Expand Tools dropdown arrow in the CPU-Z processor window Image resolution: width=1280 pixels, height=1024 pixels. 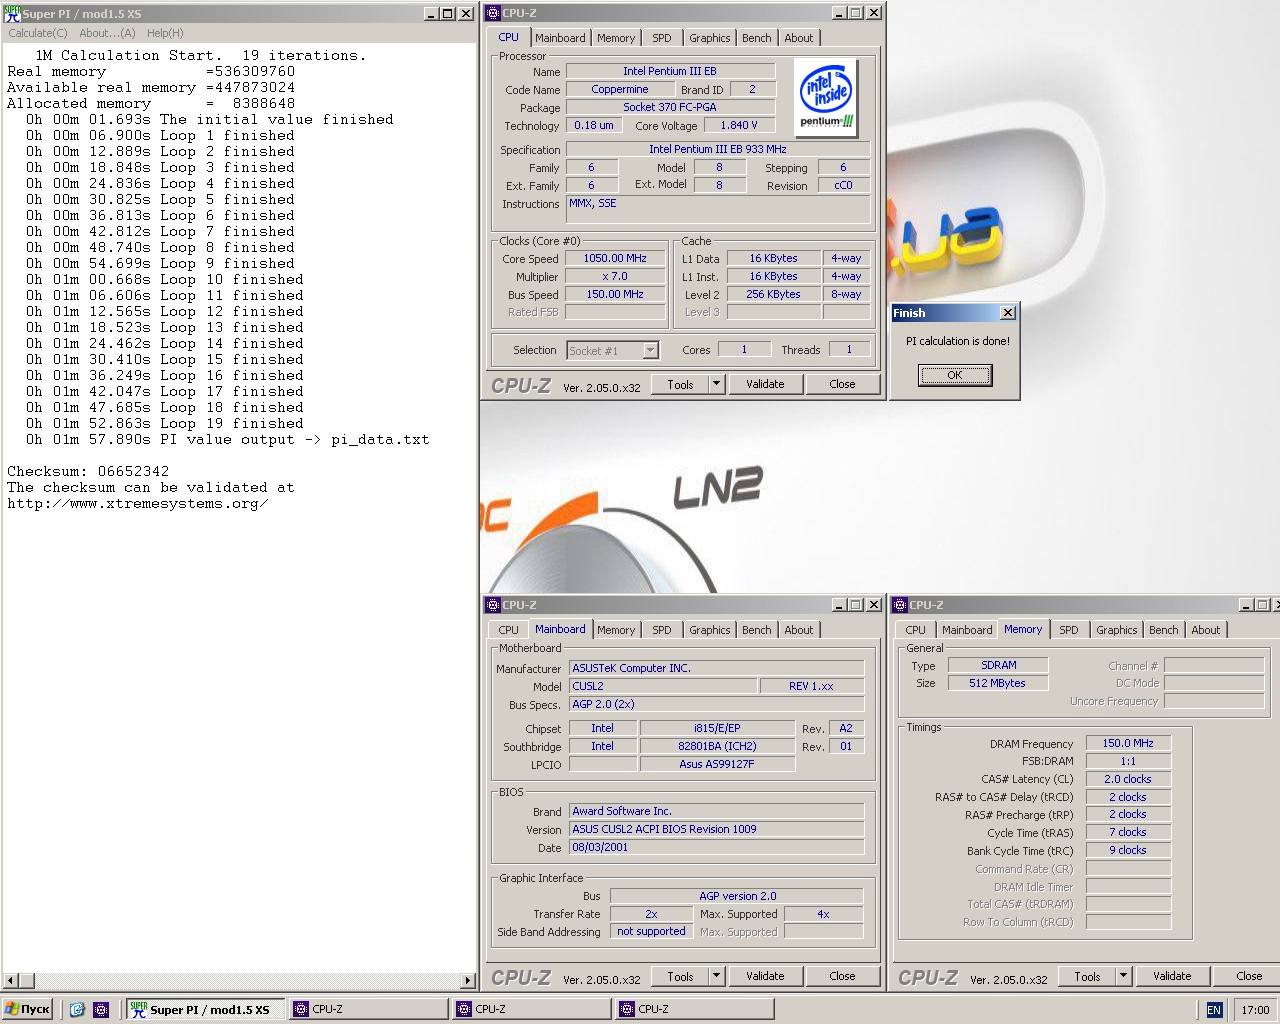[716, 384]
